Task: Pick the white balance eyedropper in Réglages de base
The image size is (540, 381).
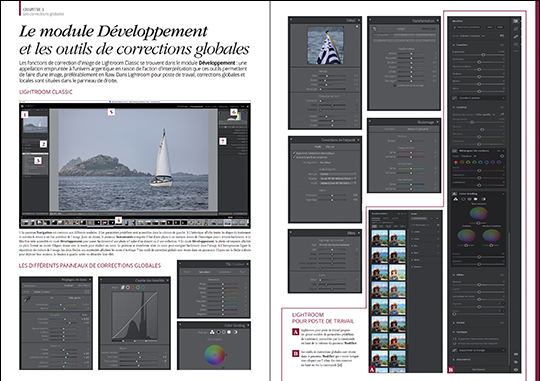Action: click(28, 299)
